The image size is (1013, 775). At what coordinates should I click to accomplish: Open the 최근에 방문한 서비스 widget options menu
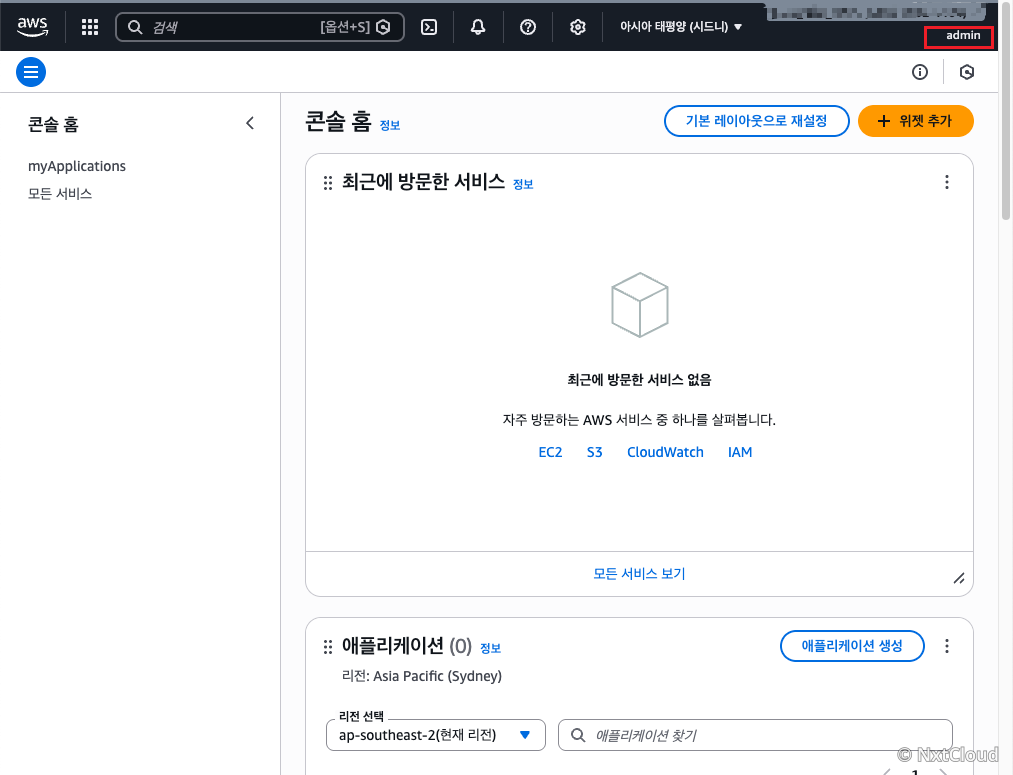point(947,182)
